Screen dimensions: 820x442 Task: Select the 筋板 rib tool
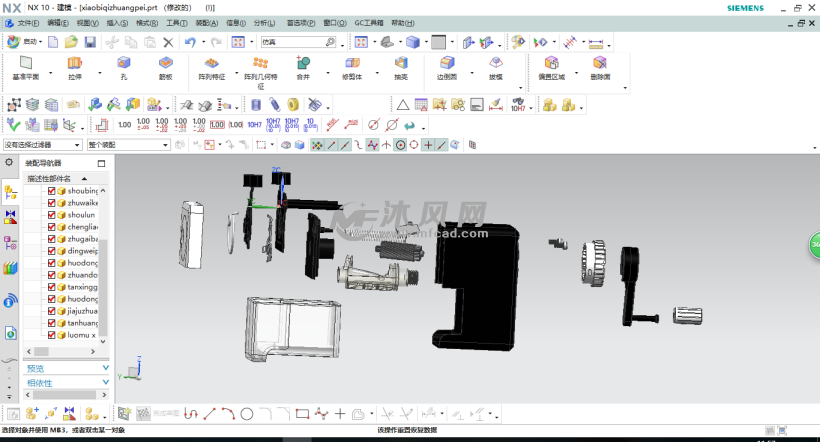(166, 68)
